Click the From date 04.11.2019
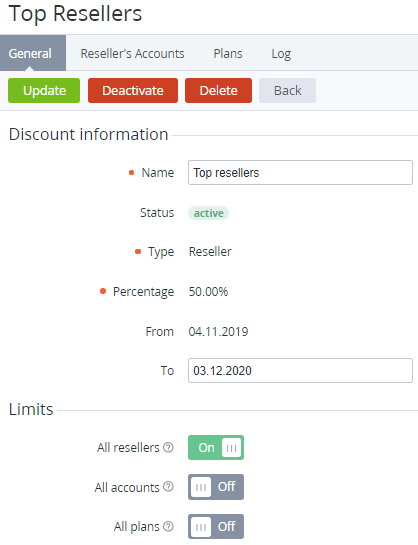This screenshot has width=418, height=545. tap(218, 332)
